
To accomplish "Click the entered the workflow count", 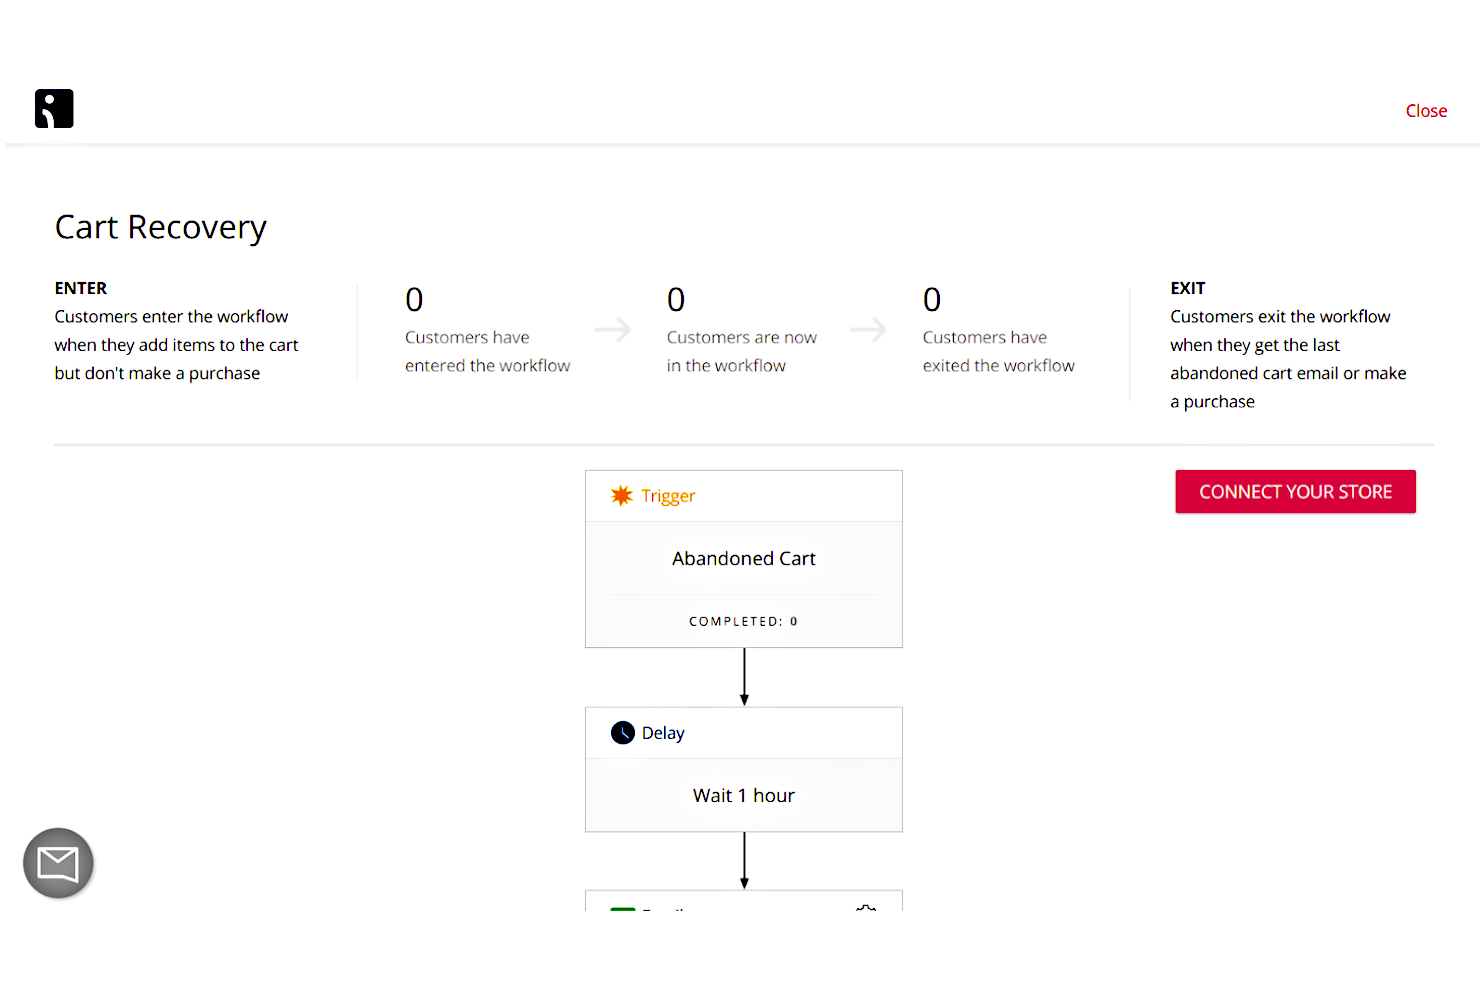I will click(414, 300).
